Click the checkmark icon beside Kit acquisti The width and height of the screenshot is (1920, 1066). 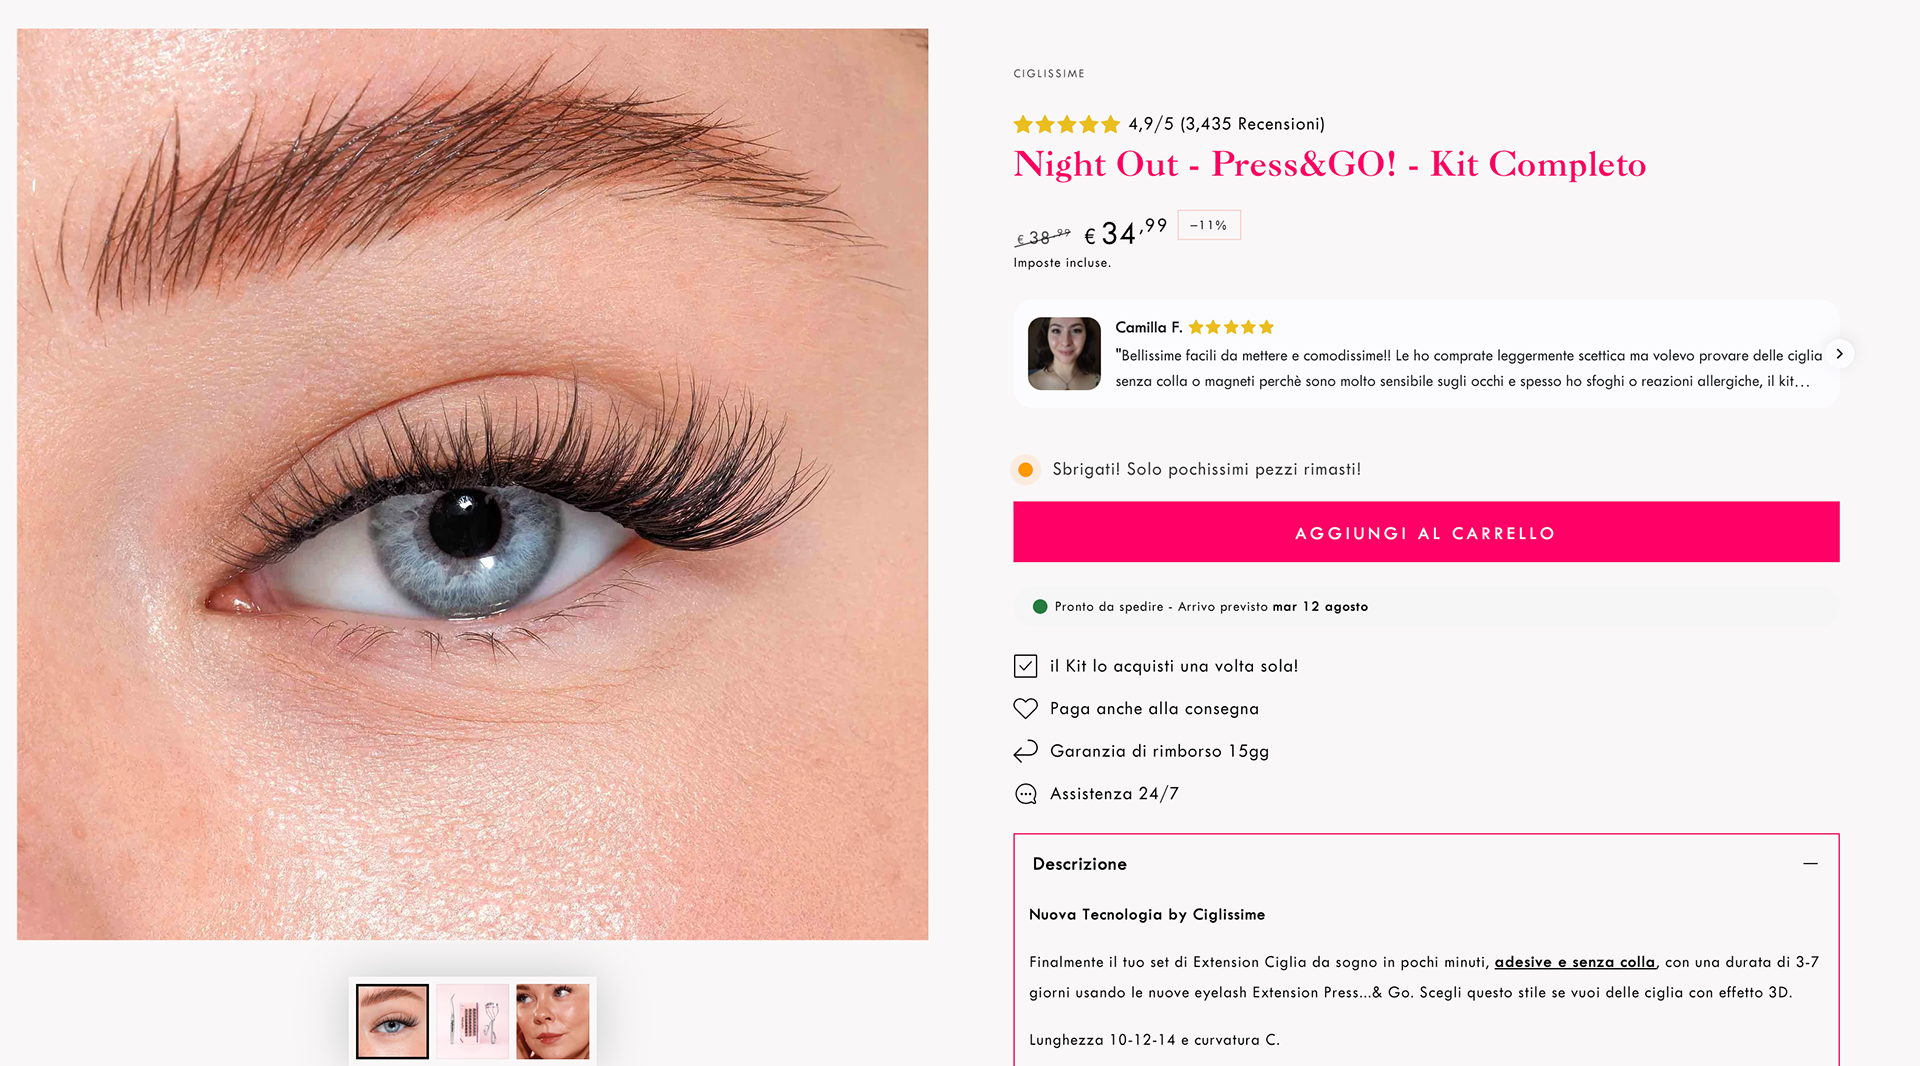point(1025,666)
